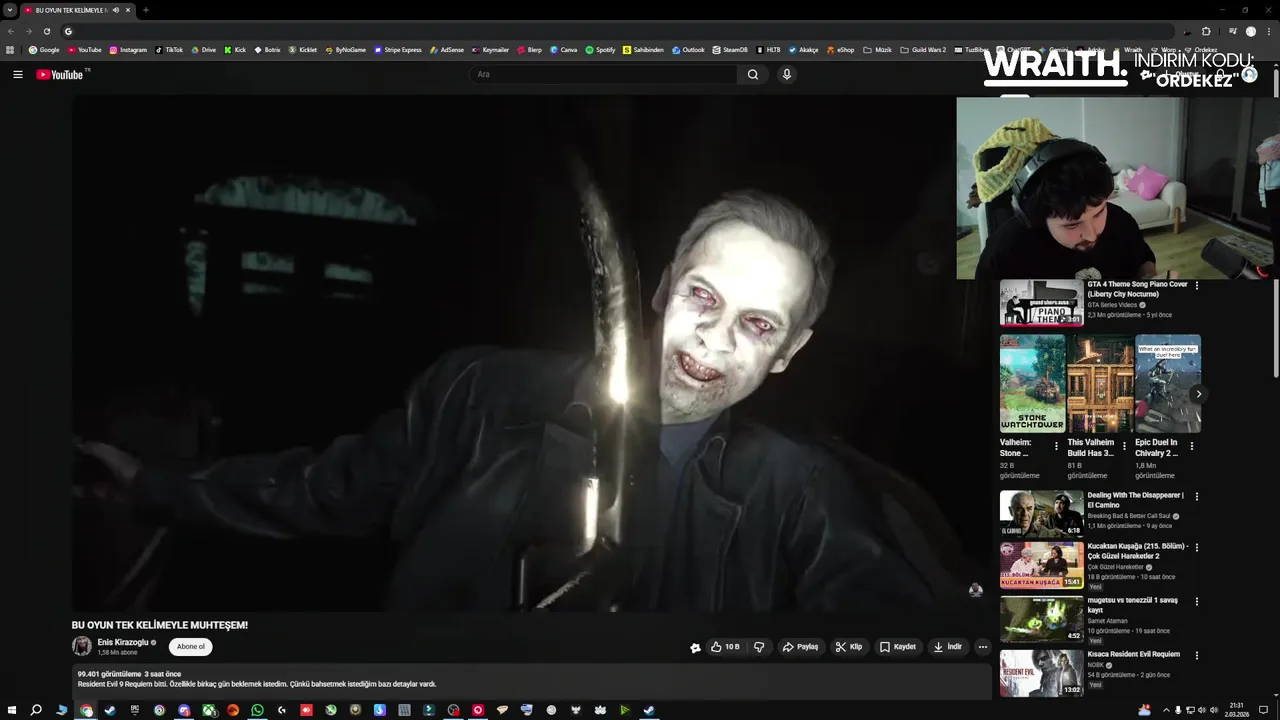
Task: Go back with the browser back arrow
Action: click(11, 31)
